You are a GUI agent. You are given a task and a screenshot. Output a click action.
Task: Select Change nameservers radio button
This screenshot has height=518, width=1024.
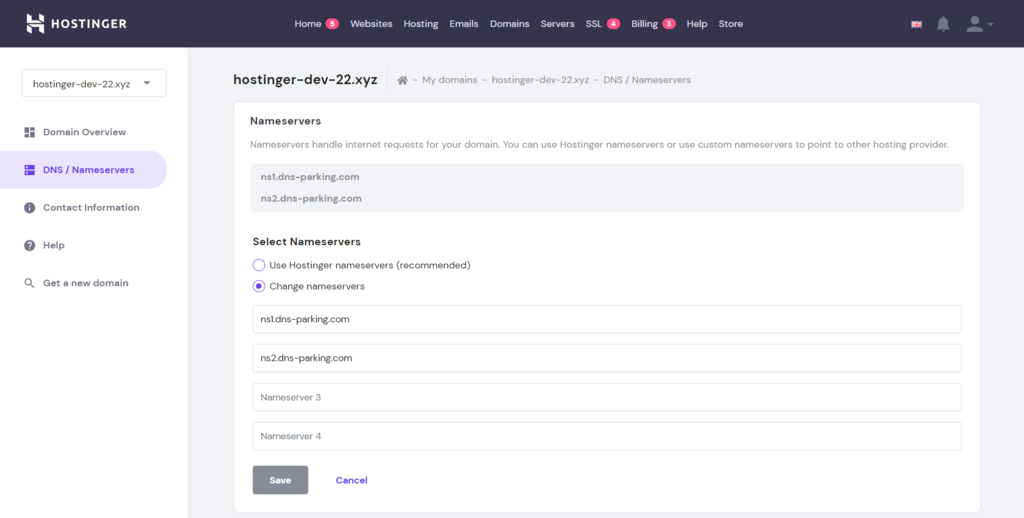pyautogui.click(x=259, y=286)
